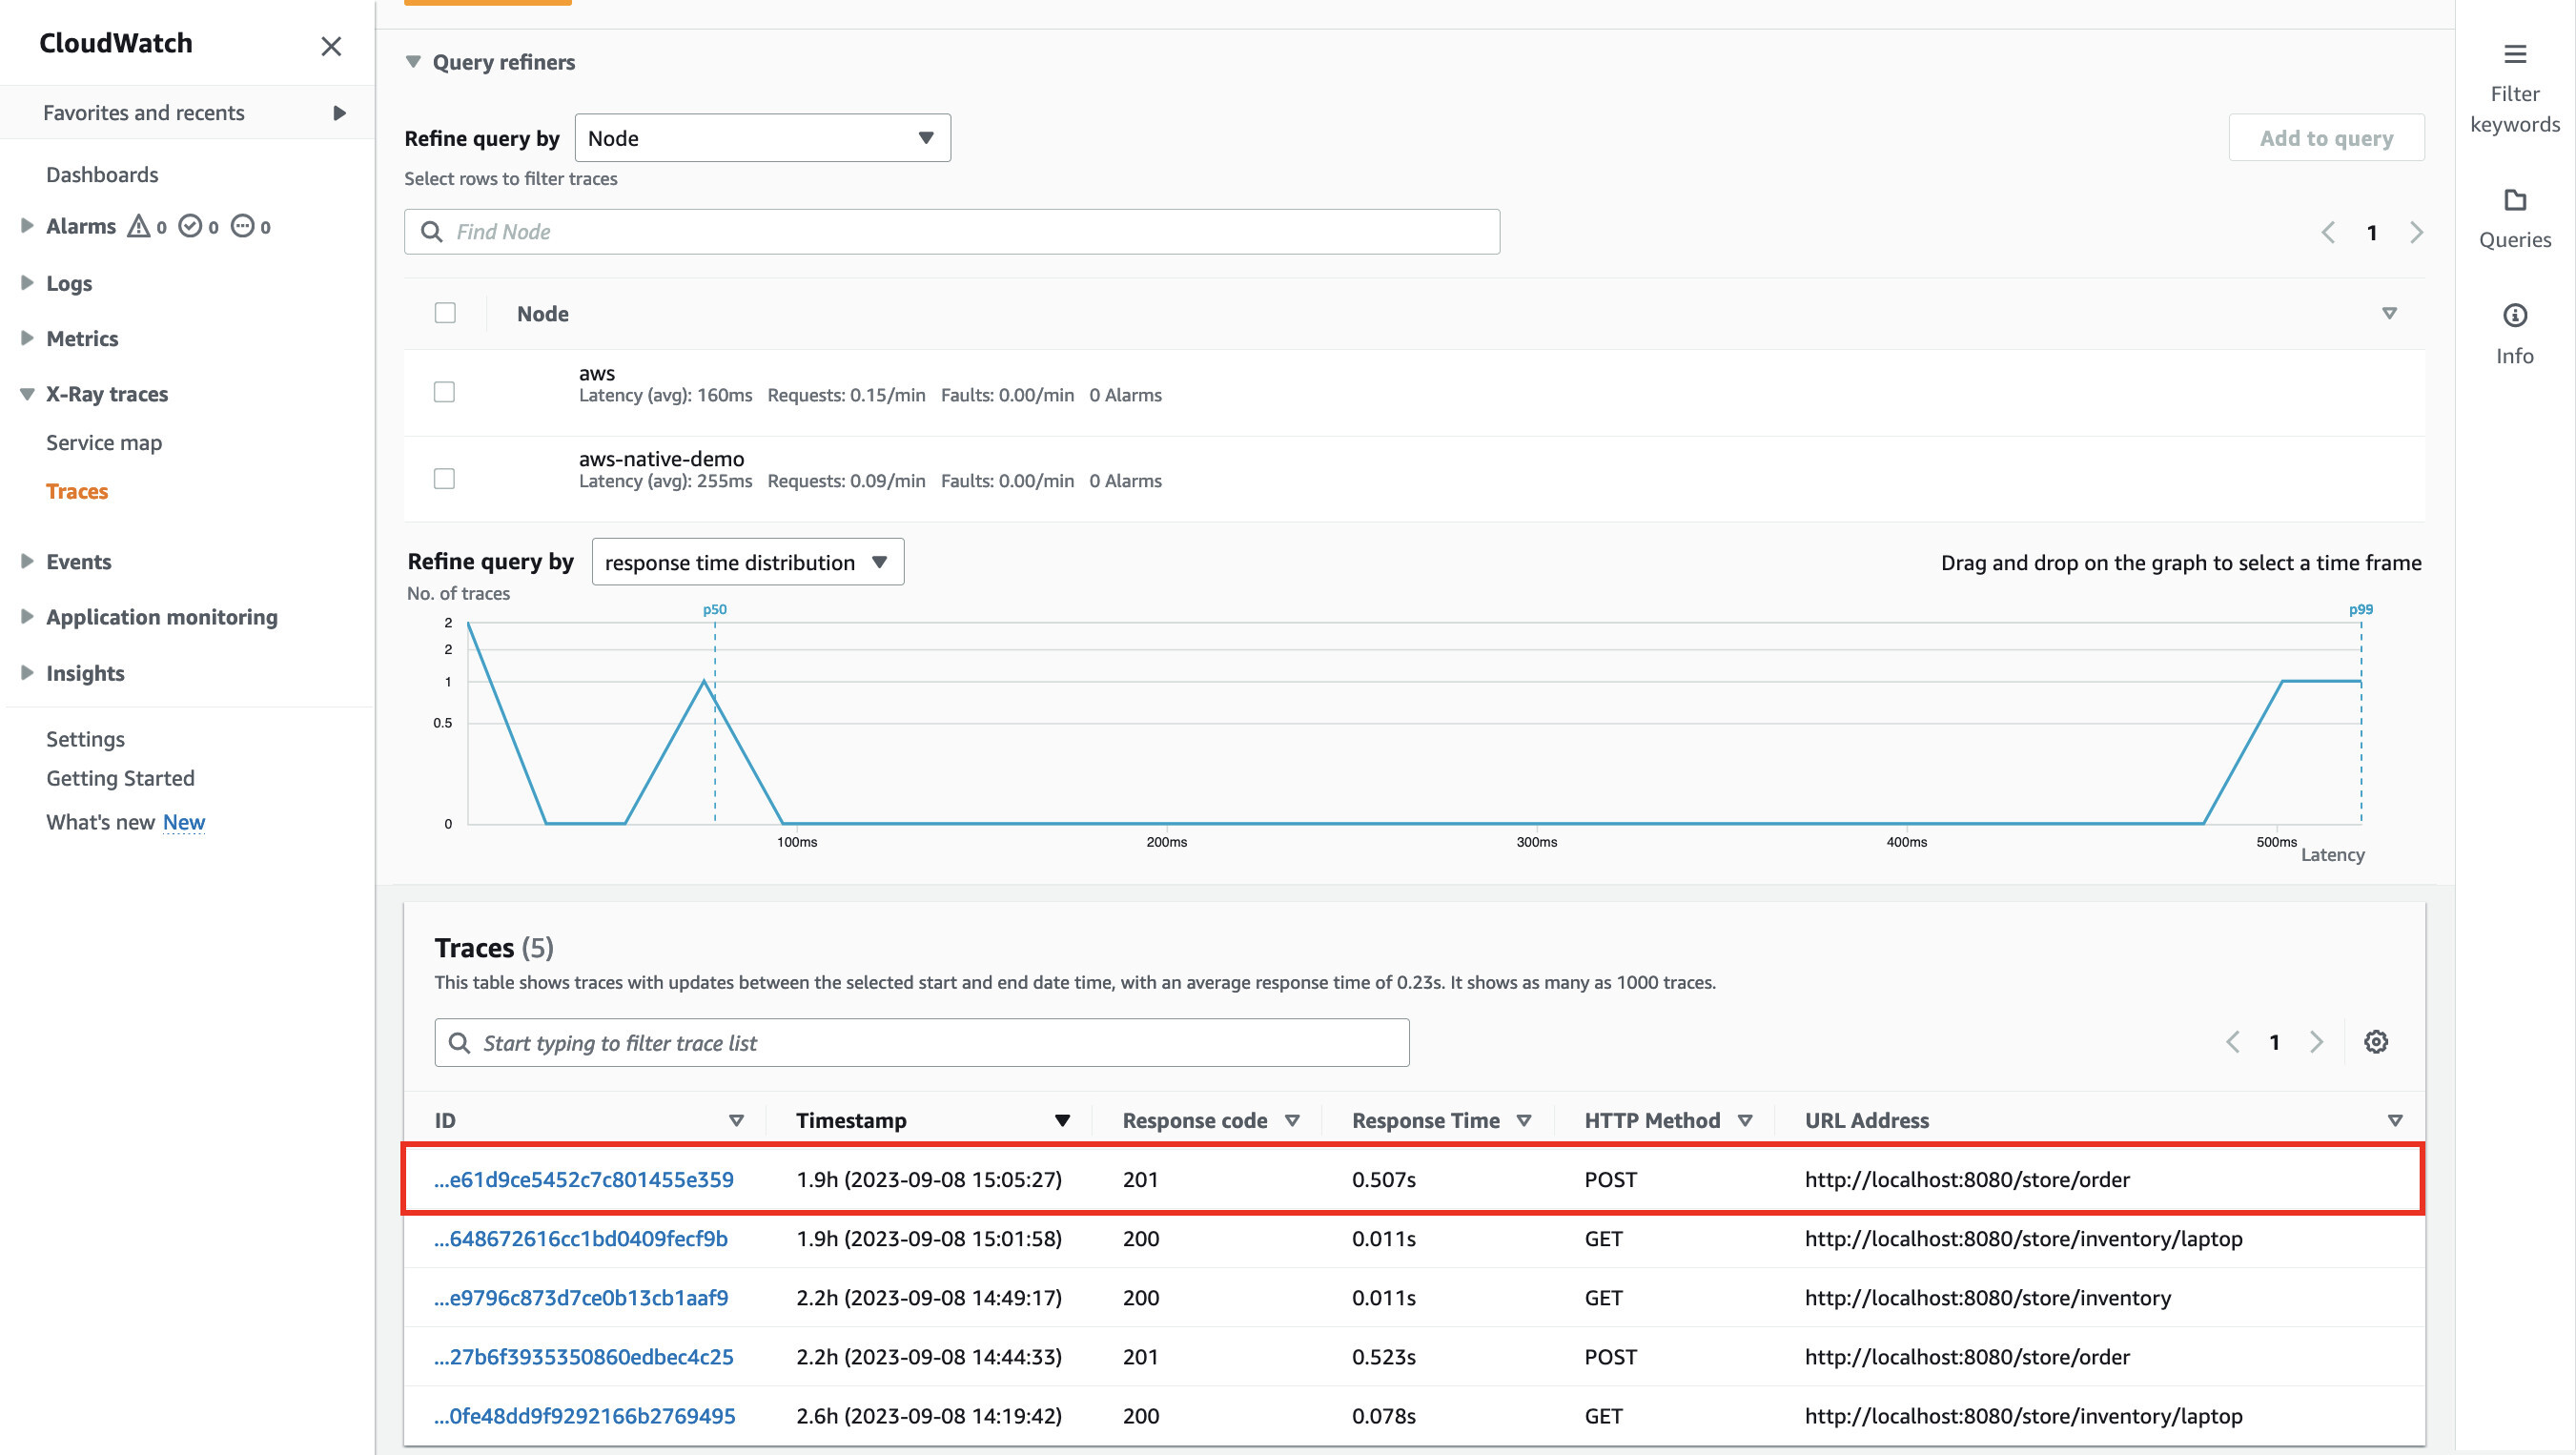Check the aws node row
The height and width of the screenshot is (1455, 2576).
click(x=444, y=392)
